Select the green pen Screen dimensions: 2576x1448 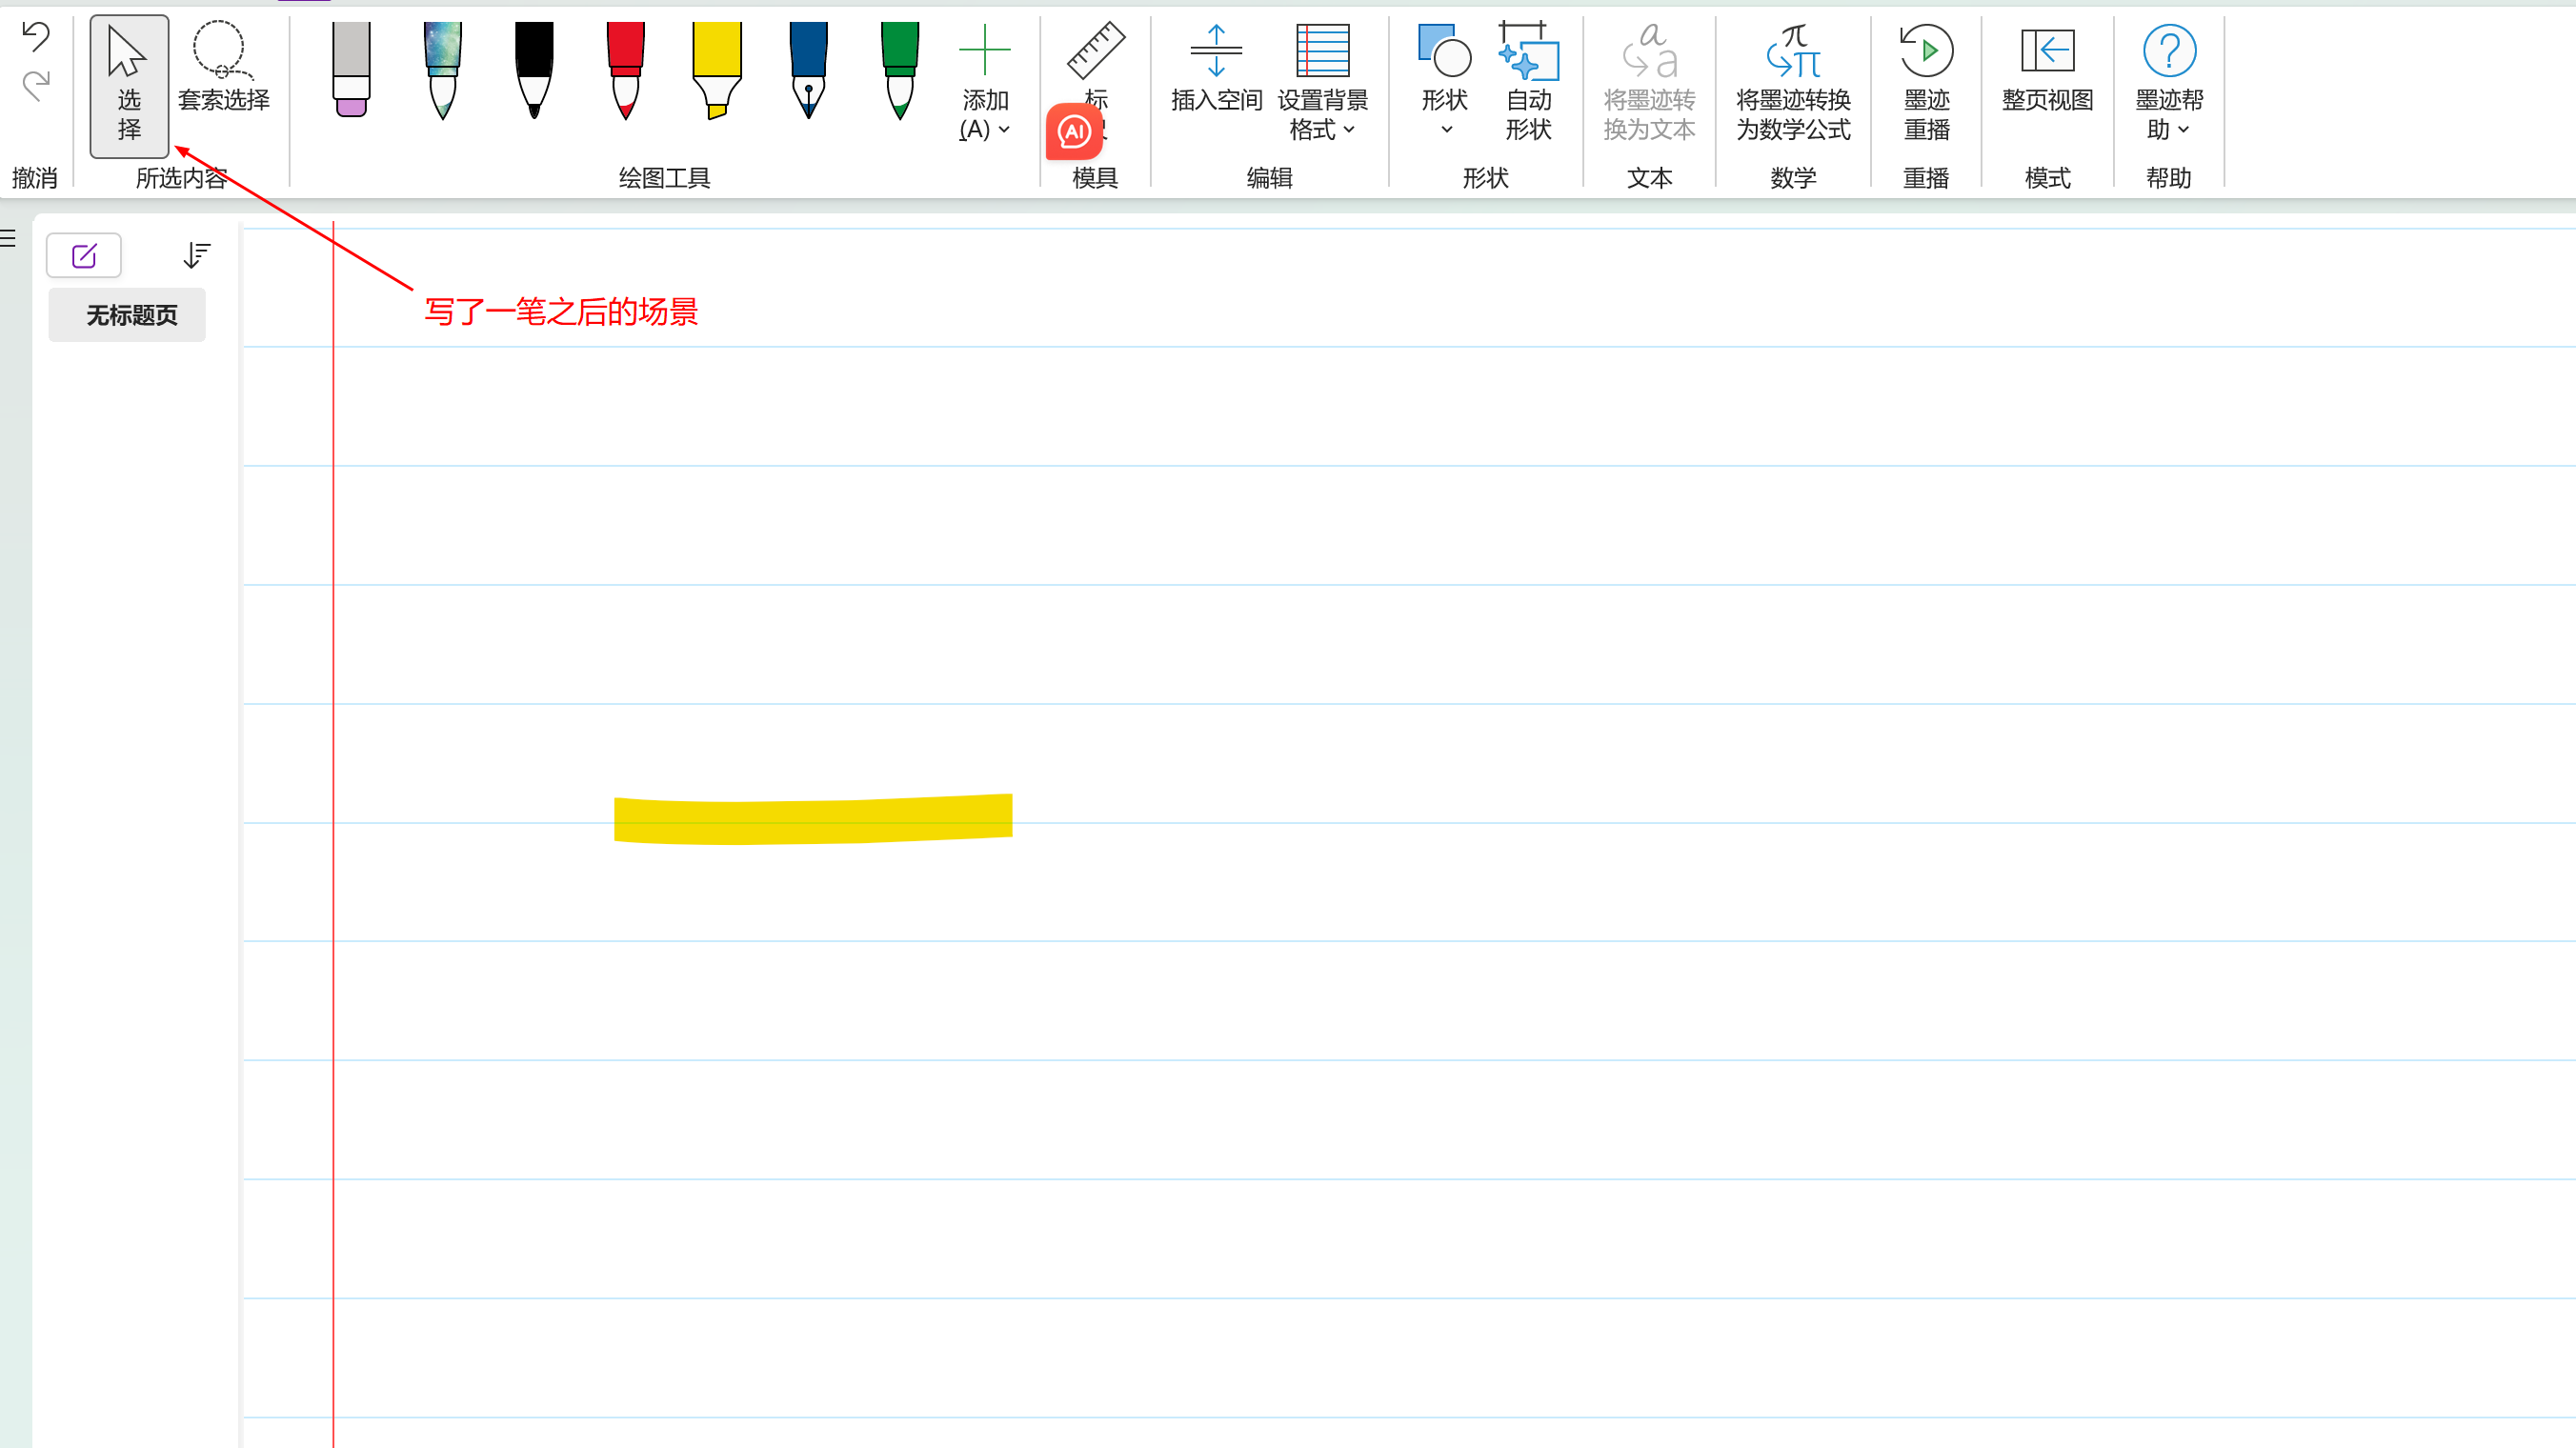click(x=900, y=69)
